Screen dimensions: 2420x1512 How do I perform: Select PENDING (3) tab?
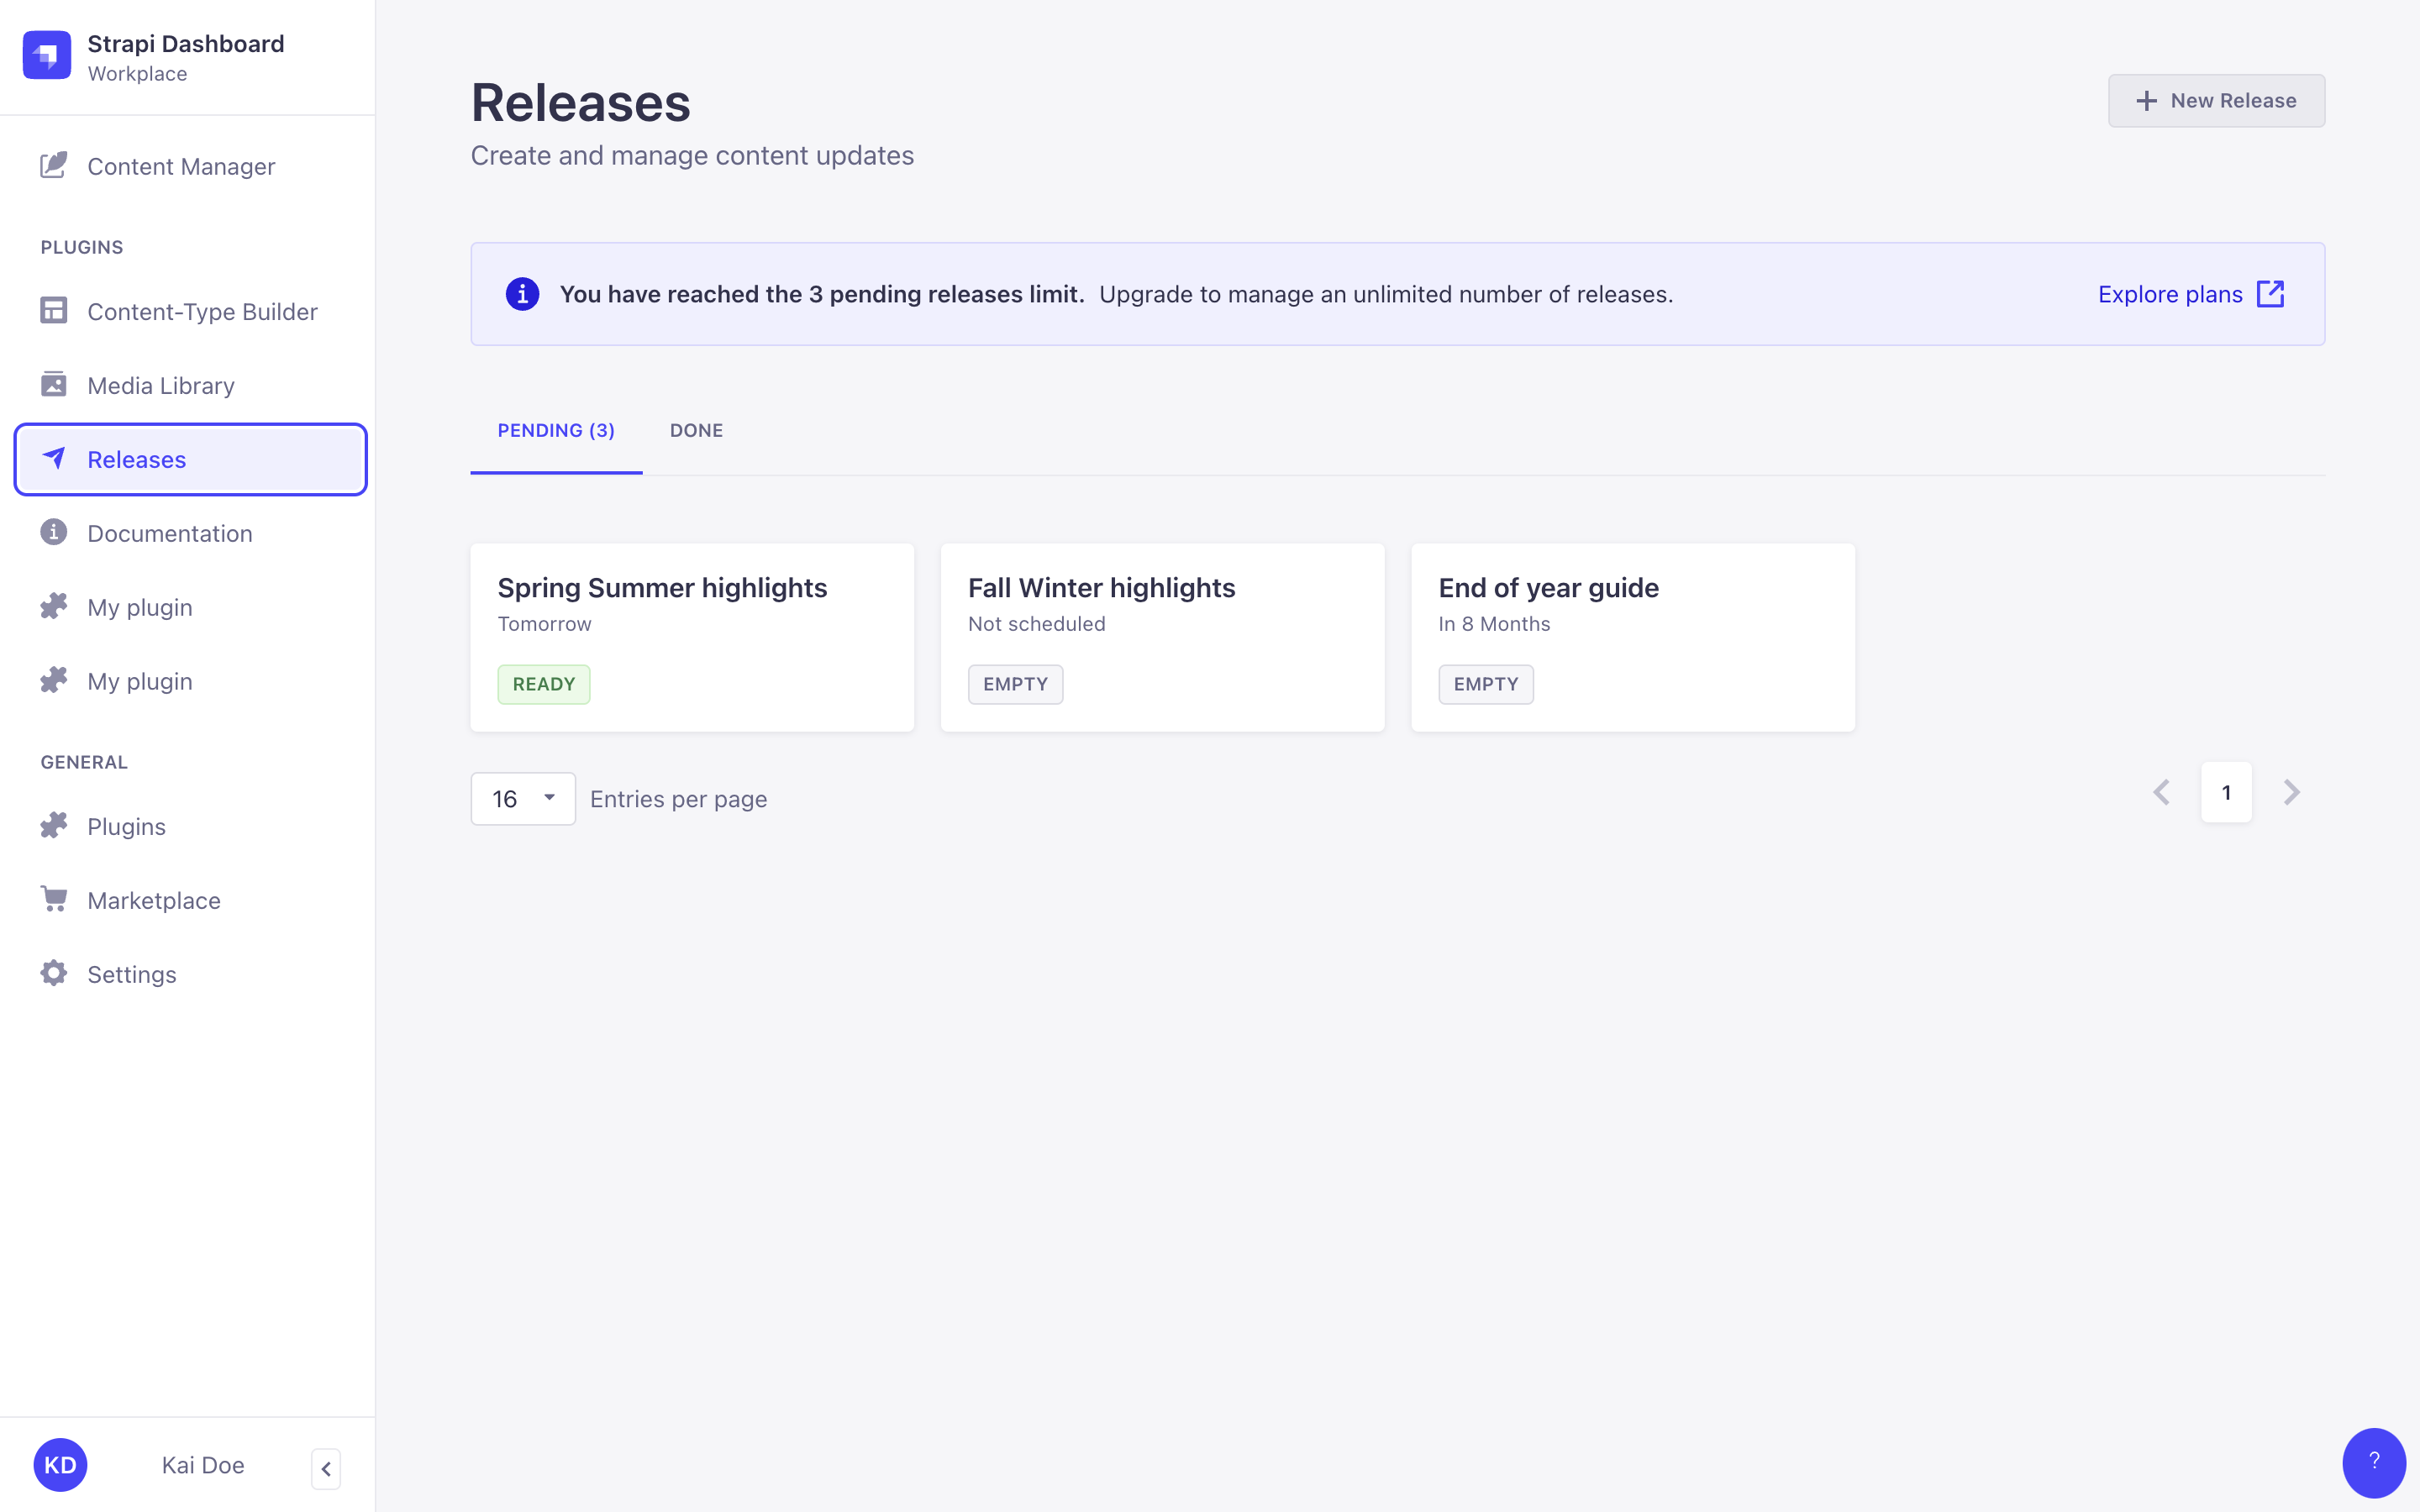click(555, 430)
